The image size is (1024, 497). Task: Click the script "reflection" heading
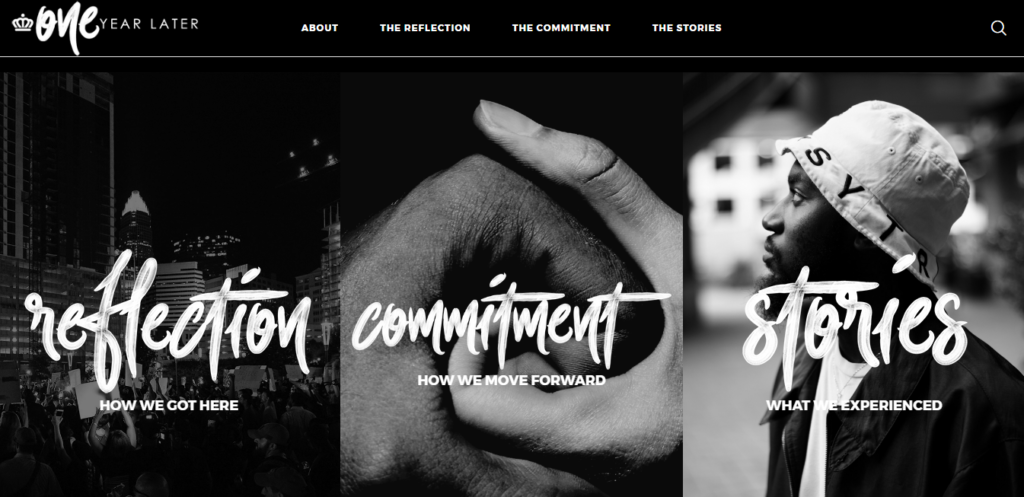pos(168,320)
